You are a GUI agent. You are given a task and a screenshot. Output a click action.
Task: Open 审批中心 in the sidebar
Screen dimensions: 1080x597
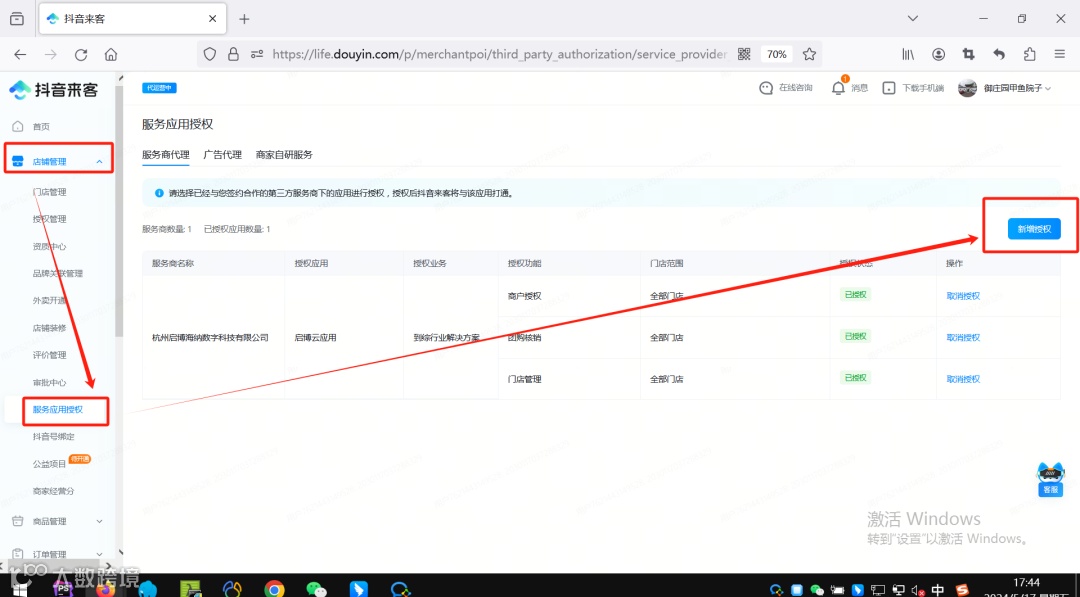tap(50, 382)
